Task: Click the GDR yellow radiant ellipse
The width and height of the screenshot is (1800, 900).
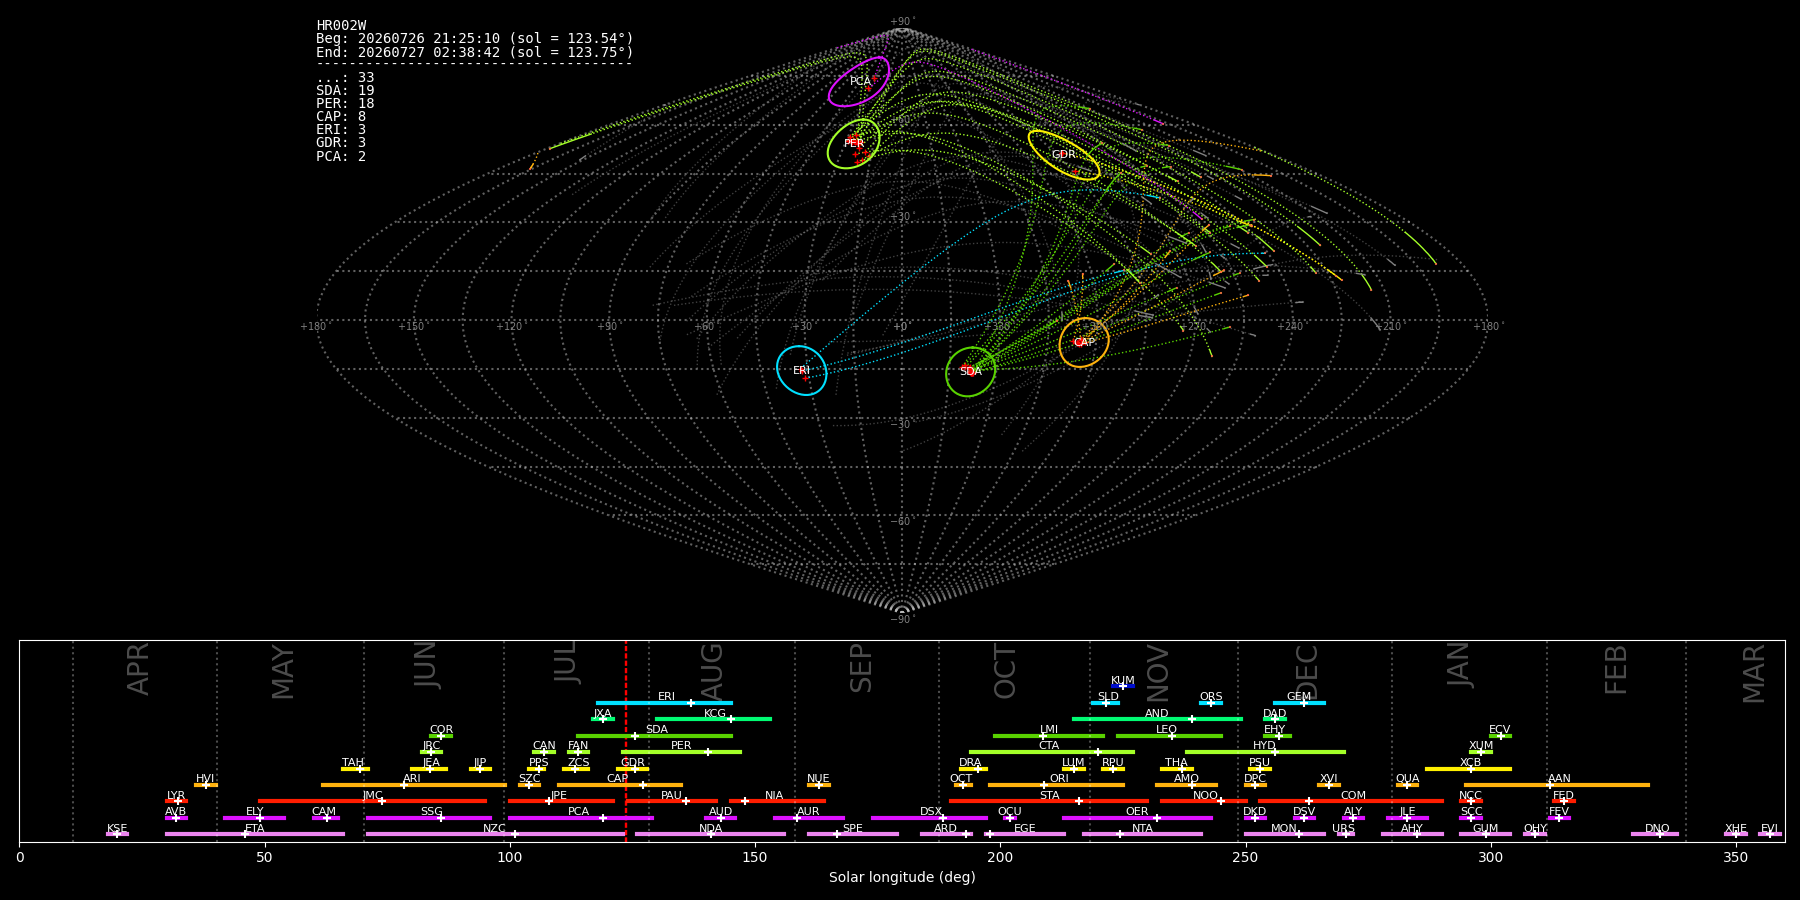Action: [x=1064, y=155]
